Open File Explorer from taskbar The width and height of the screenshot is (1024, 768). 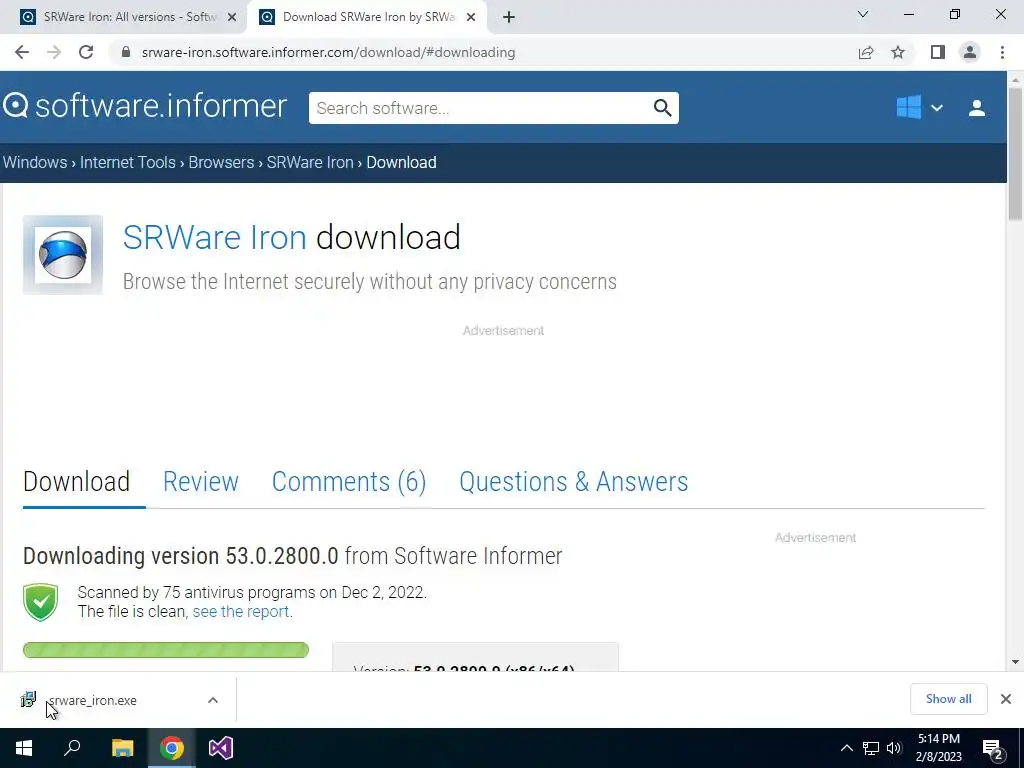[122, 748]
